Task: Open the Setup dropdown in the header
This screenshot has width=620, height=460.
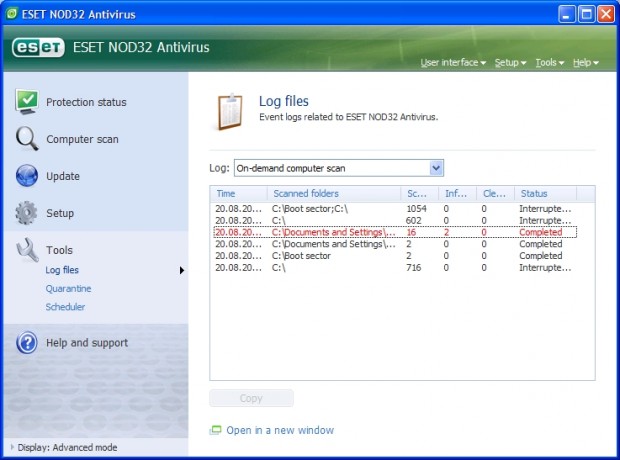Action: (x=510, y=62)
